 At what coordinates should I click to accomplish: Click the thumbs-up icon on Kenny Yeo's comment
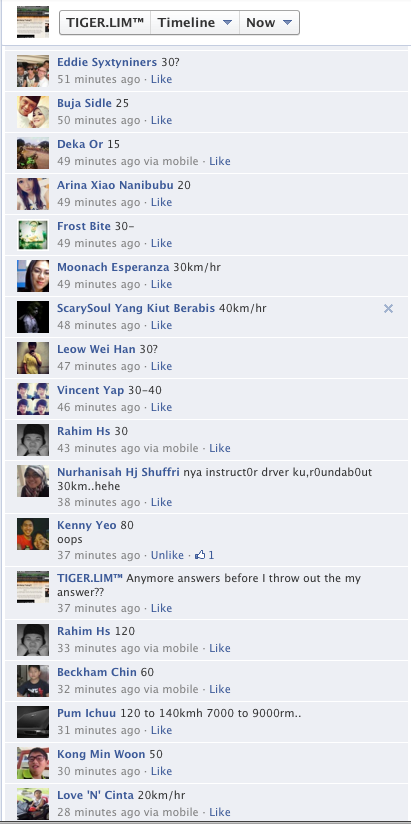click(x=200, y=555)
